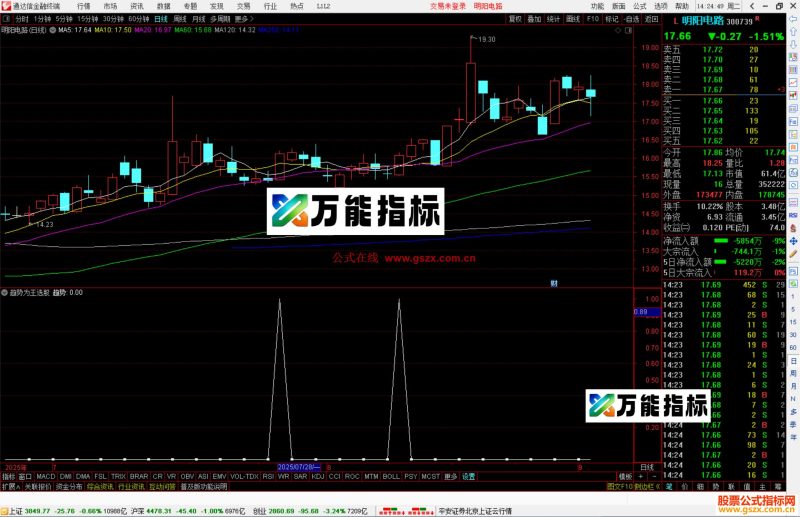This screenshot has height=517, width=800.
Task: Click the round icon beside 趋势为王选股
Action: [5, 292]
